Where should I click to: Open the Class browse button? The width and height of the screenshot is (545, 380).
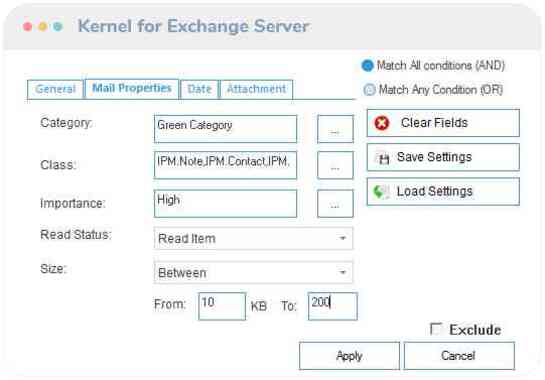click(335, 165)
